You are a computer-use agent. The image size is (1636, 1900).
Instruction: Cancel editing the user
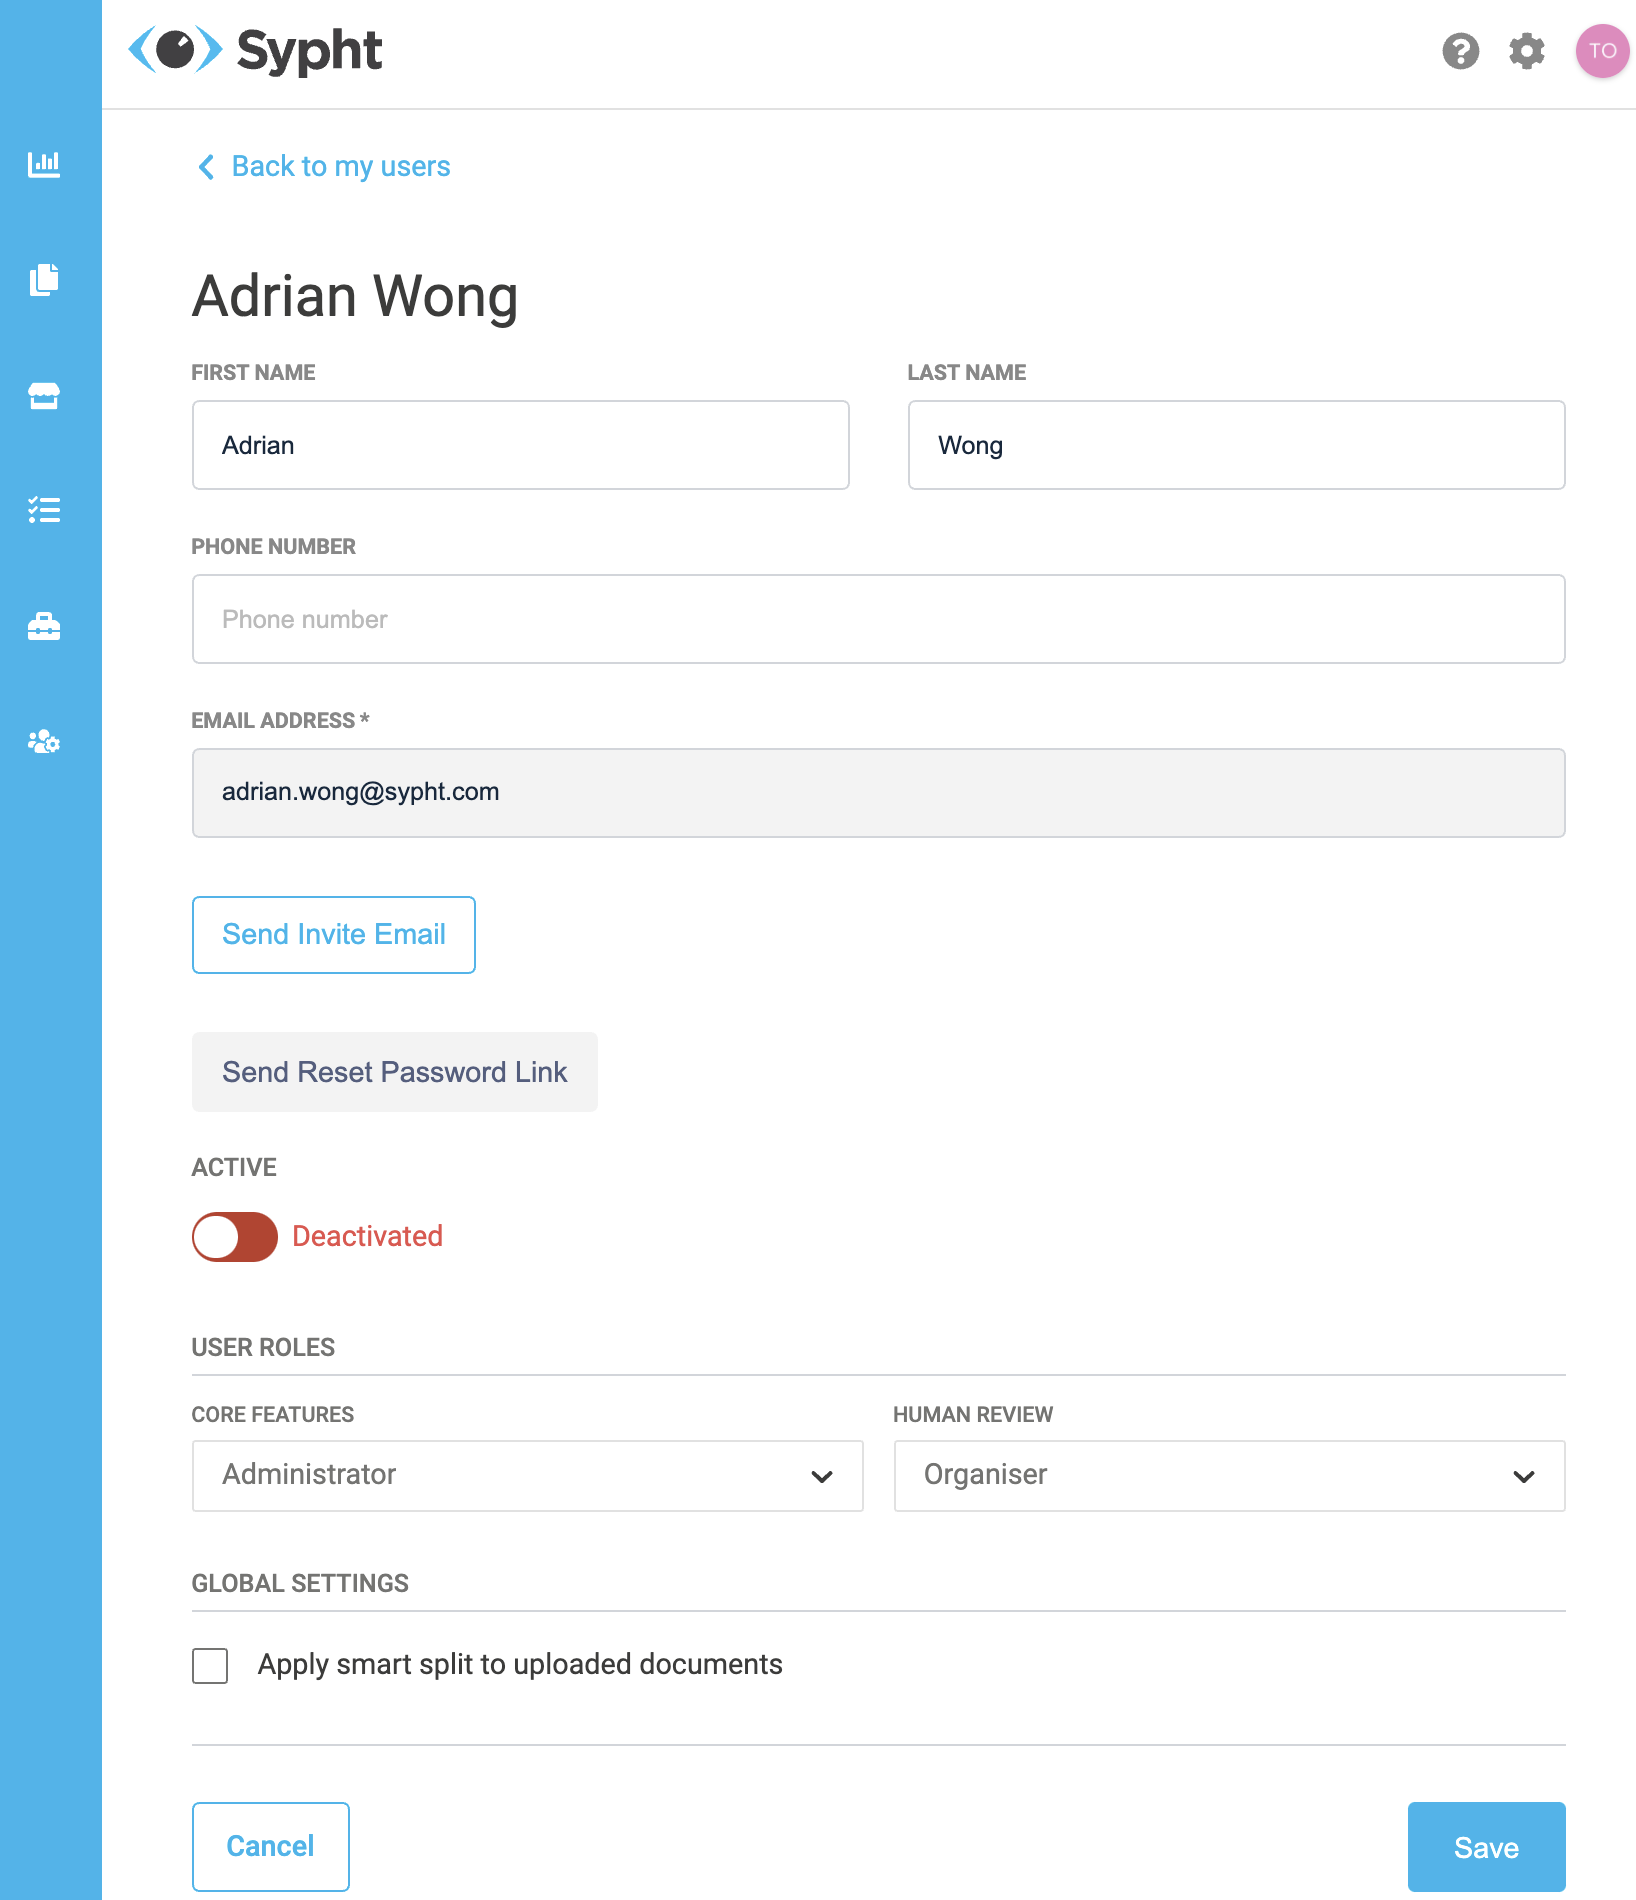coord(271,1847)
